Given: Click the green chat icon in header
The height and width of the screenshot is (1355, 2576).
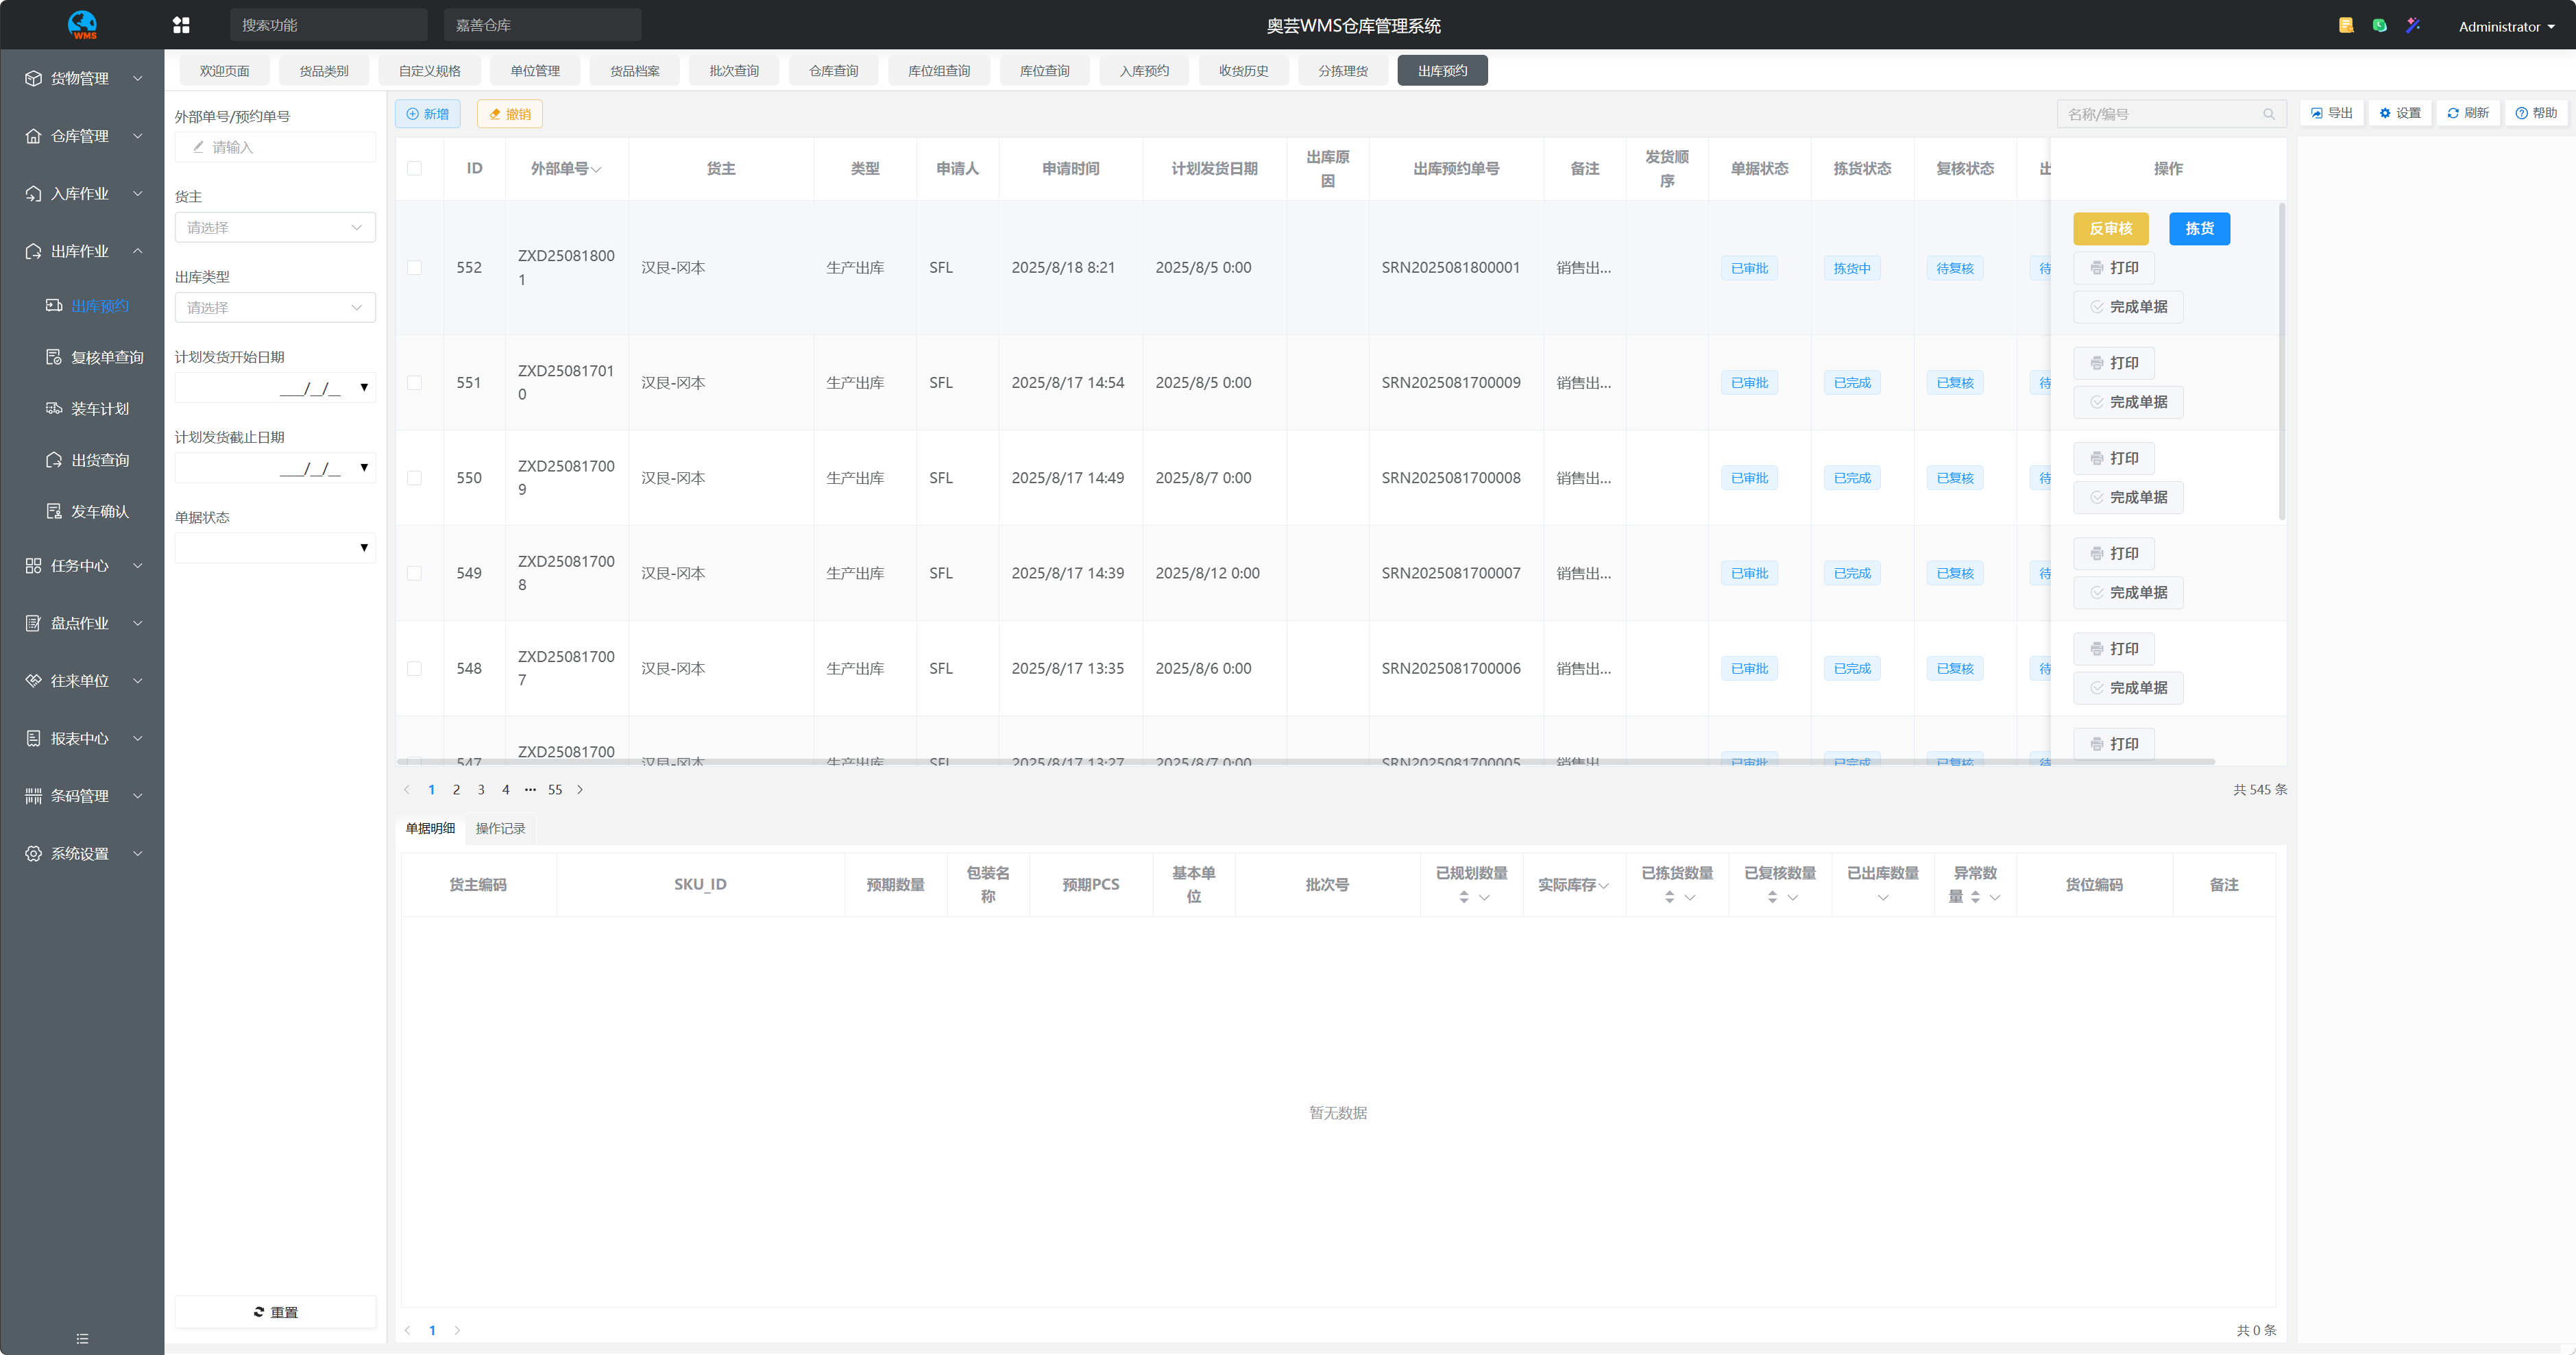Looking at the screenshot, I should click(2380, 25).
